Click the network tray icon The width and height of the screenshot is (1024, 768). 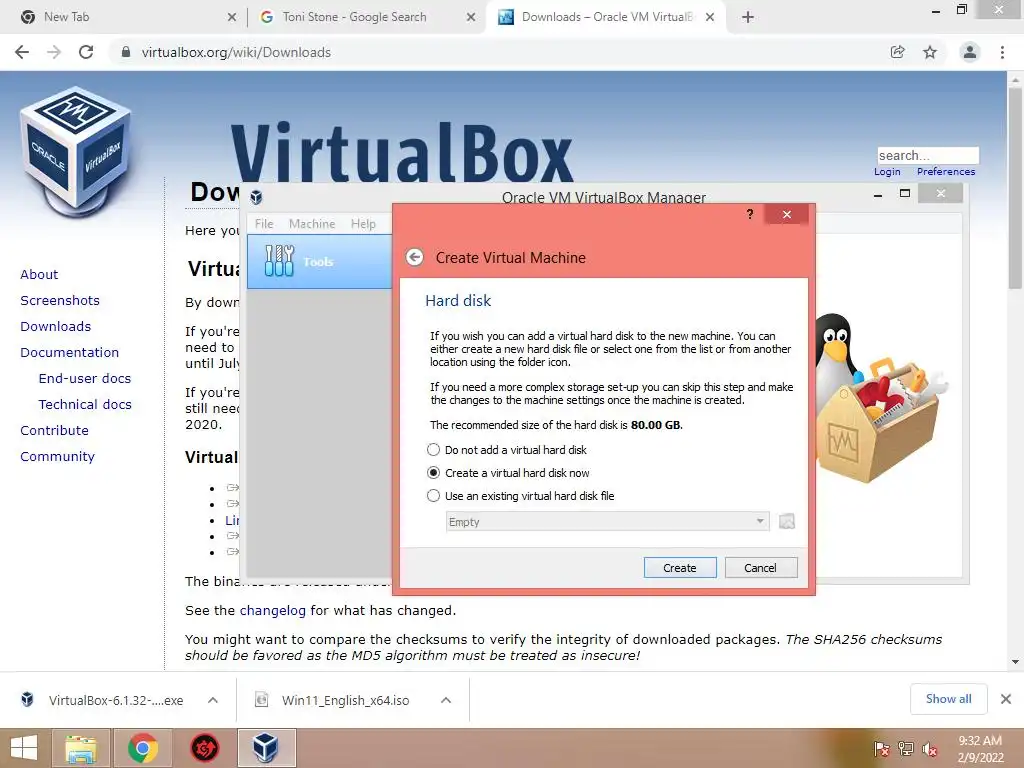click(x=905, y=749)
